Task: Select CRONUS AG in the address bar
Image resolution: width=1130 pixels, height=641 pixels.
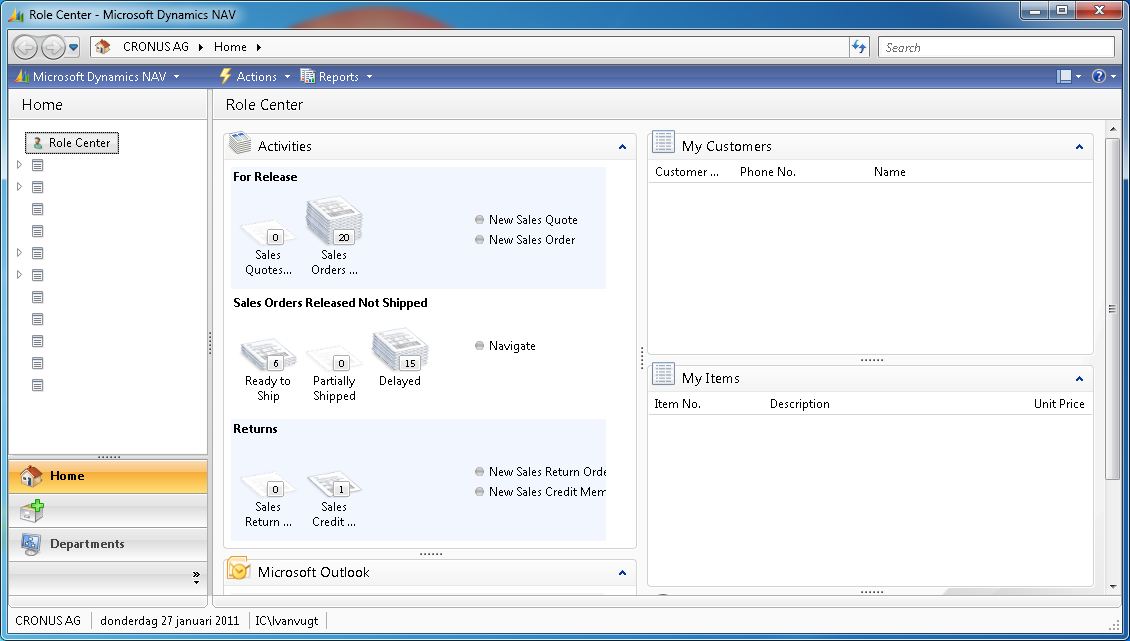Action: click(x=156, y=47)
